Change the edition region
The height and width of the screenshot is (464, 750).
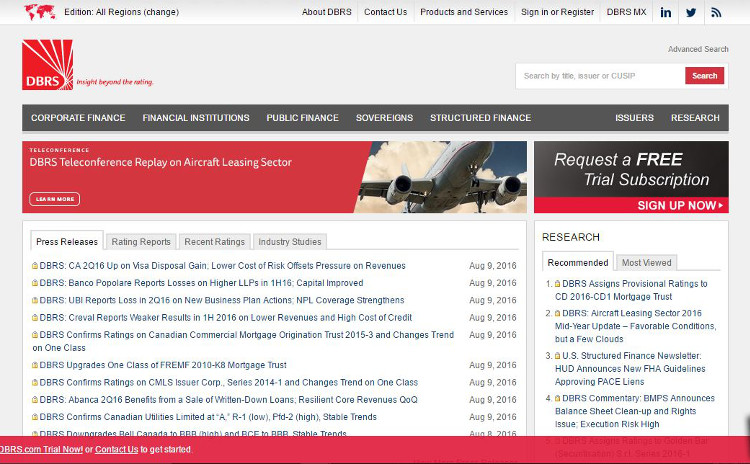(162, 12)
